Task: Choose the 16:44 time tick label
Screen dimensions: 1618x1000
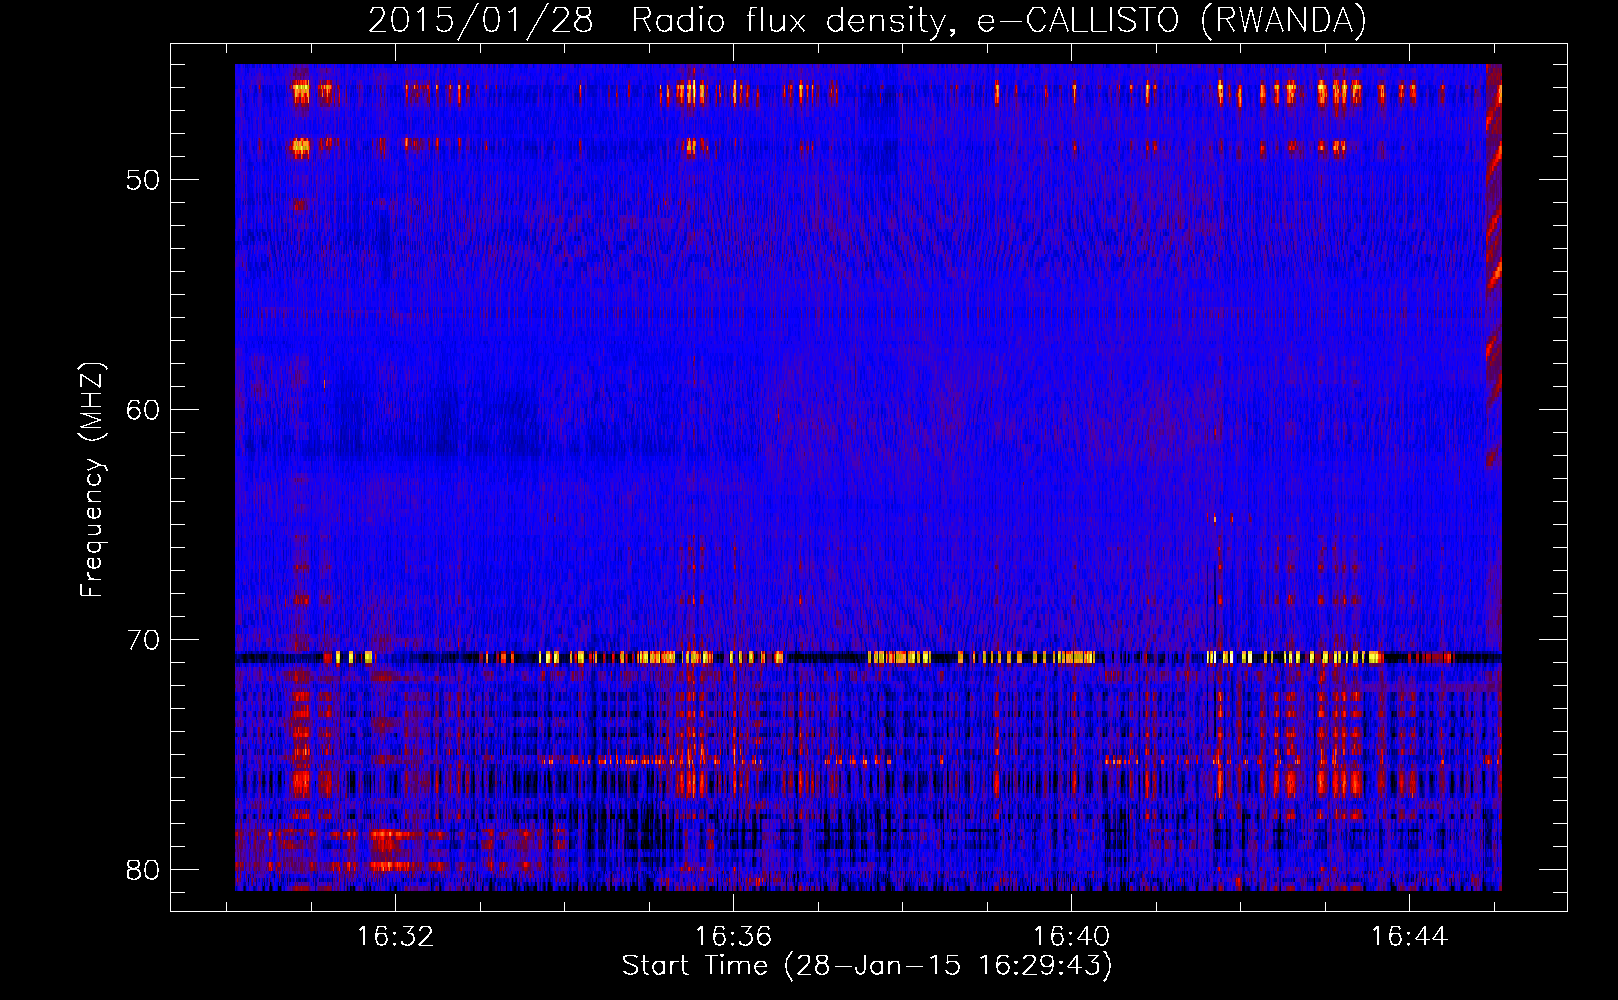Action: pos(1409,936)
